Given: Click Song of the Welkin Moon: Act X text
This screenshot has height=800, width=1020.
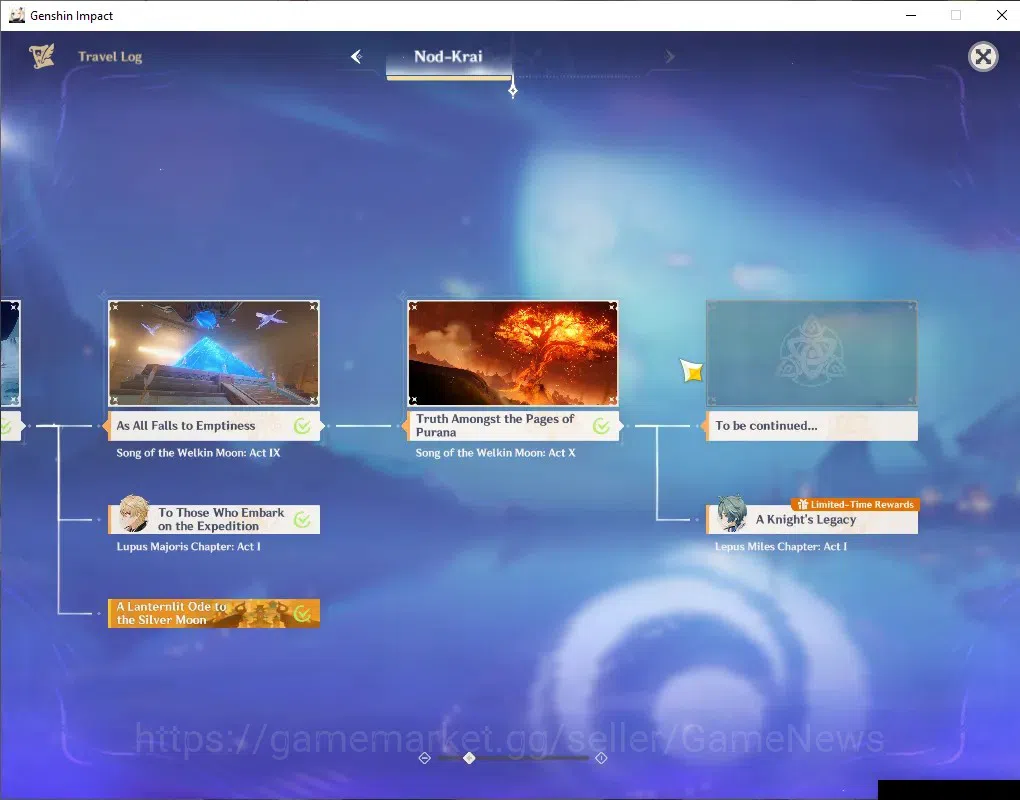Looking at the screenshot, I should [496, 453].
